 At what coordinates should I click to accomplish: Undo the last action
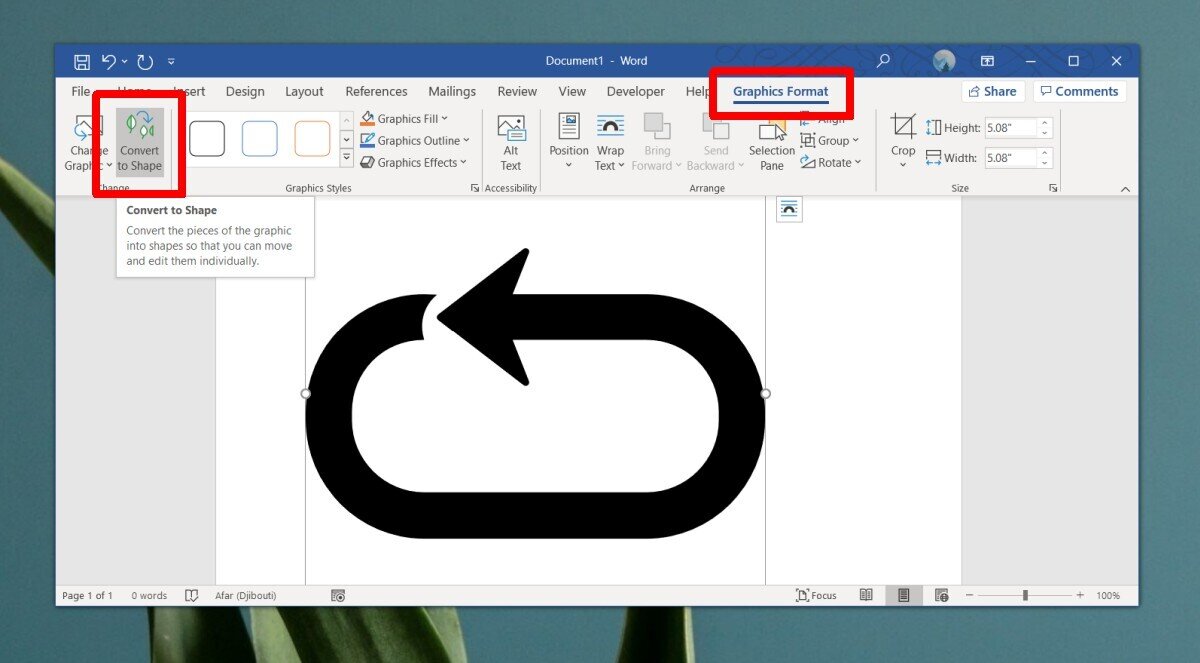pyautogui.click(x=107, y=61)
